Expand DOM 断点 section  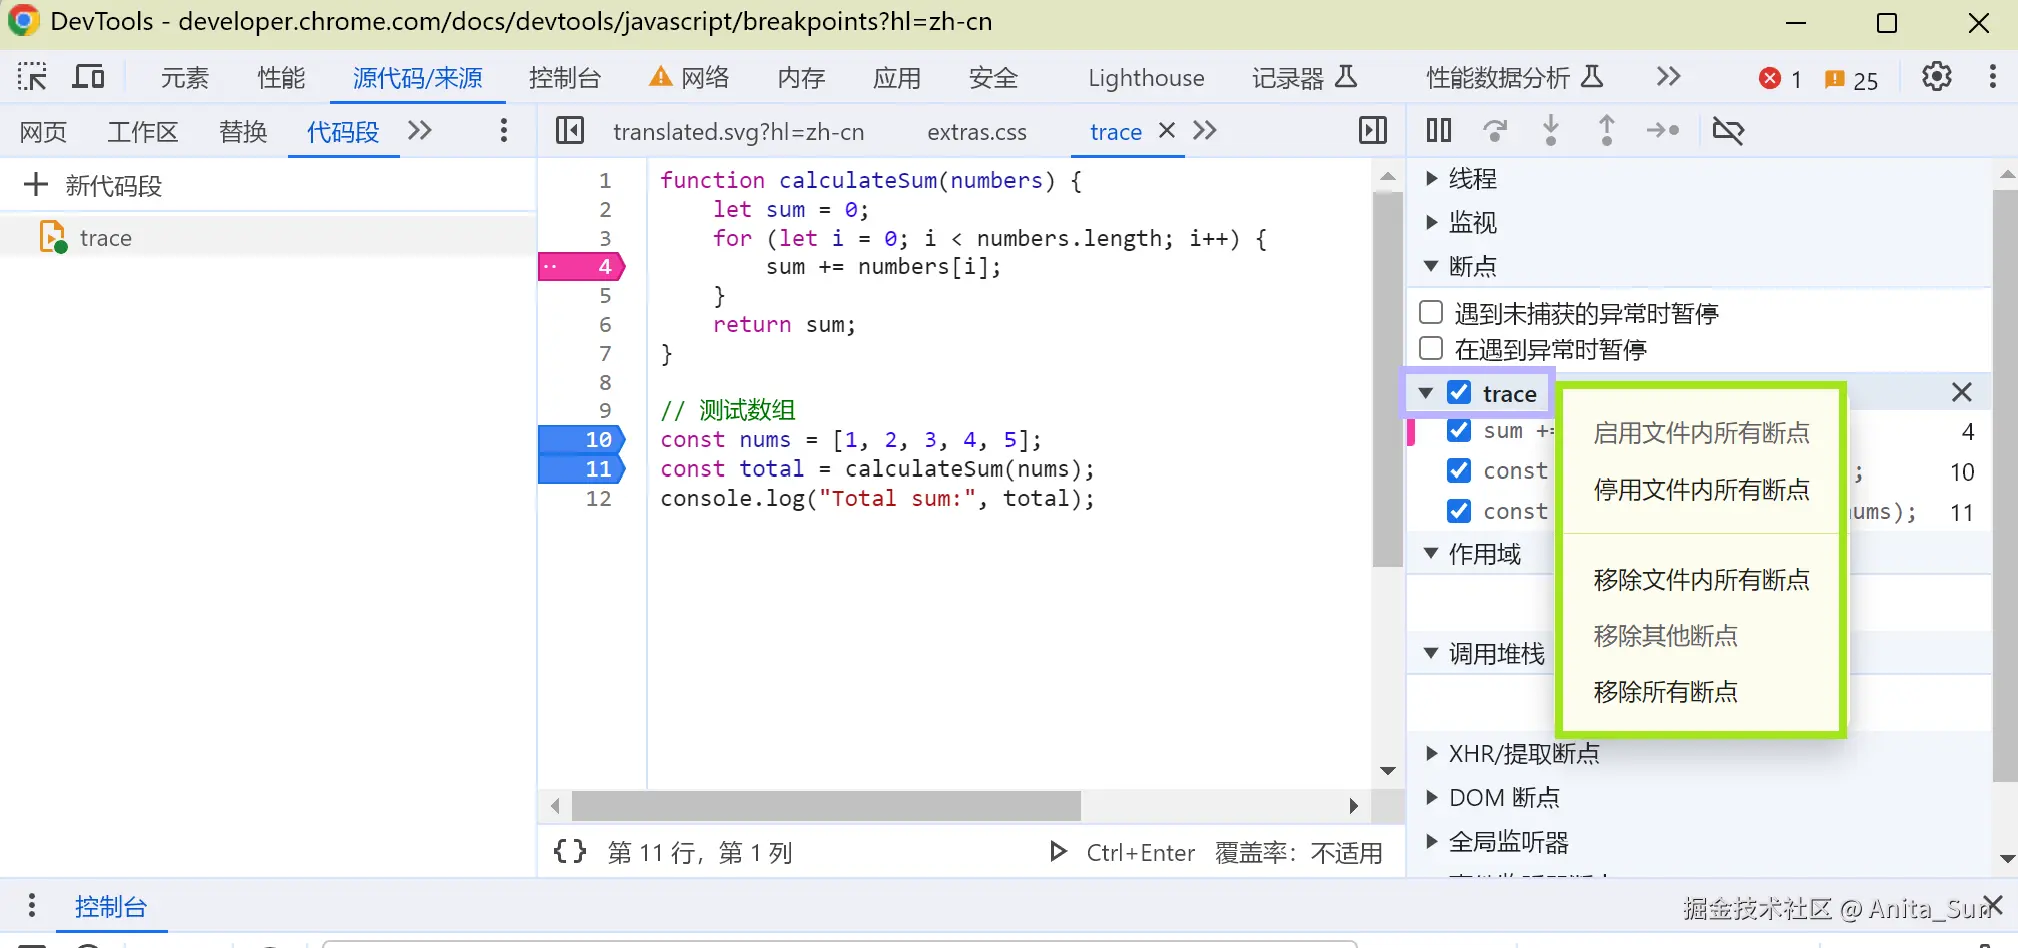[x=1431, y=797]
